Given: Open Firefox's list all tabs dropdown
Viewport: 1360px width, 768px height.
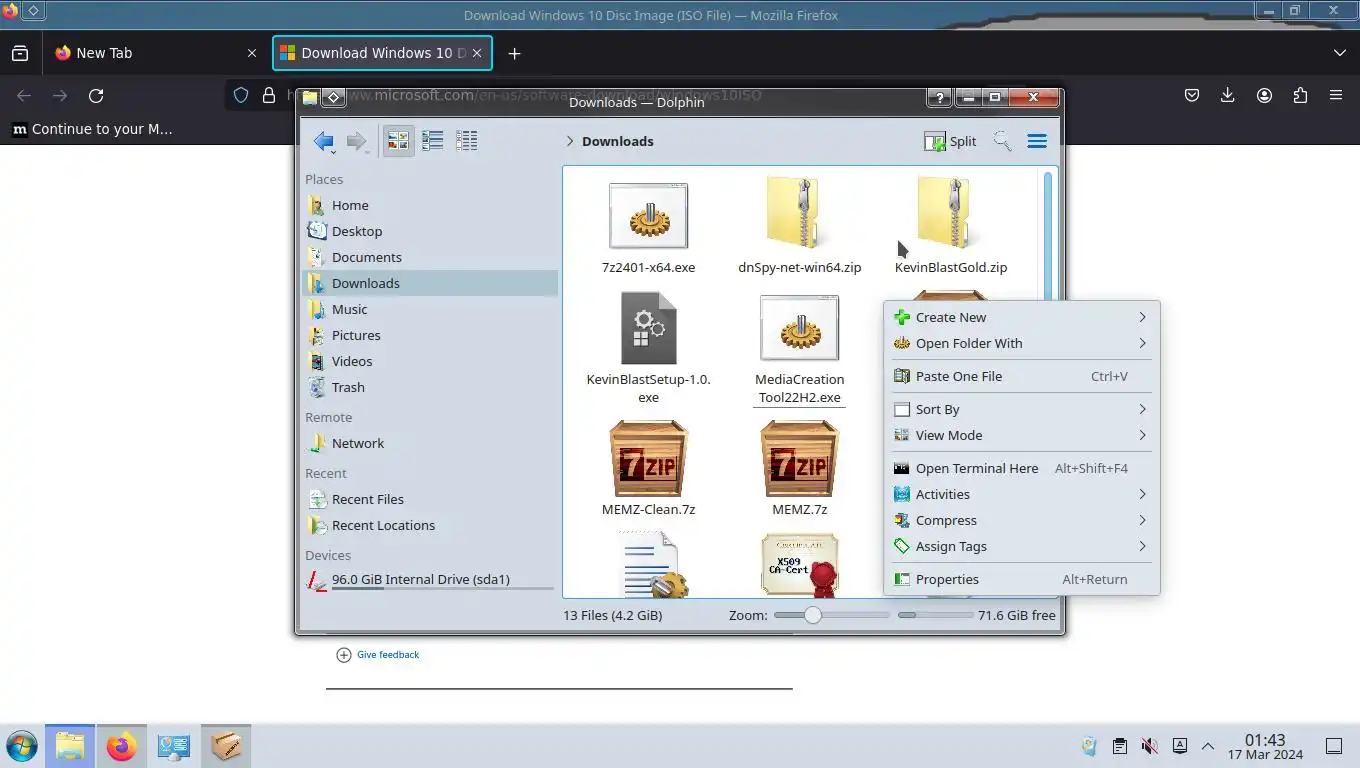Looking at the screenshot, I should coord(1339,53).
